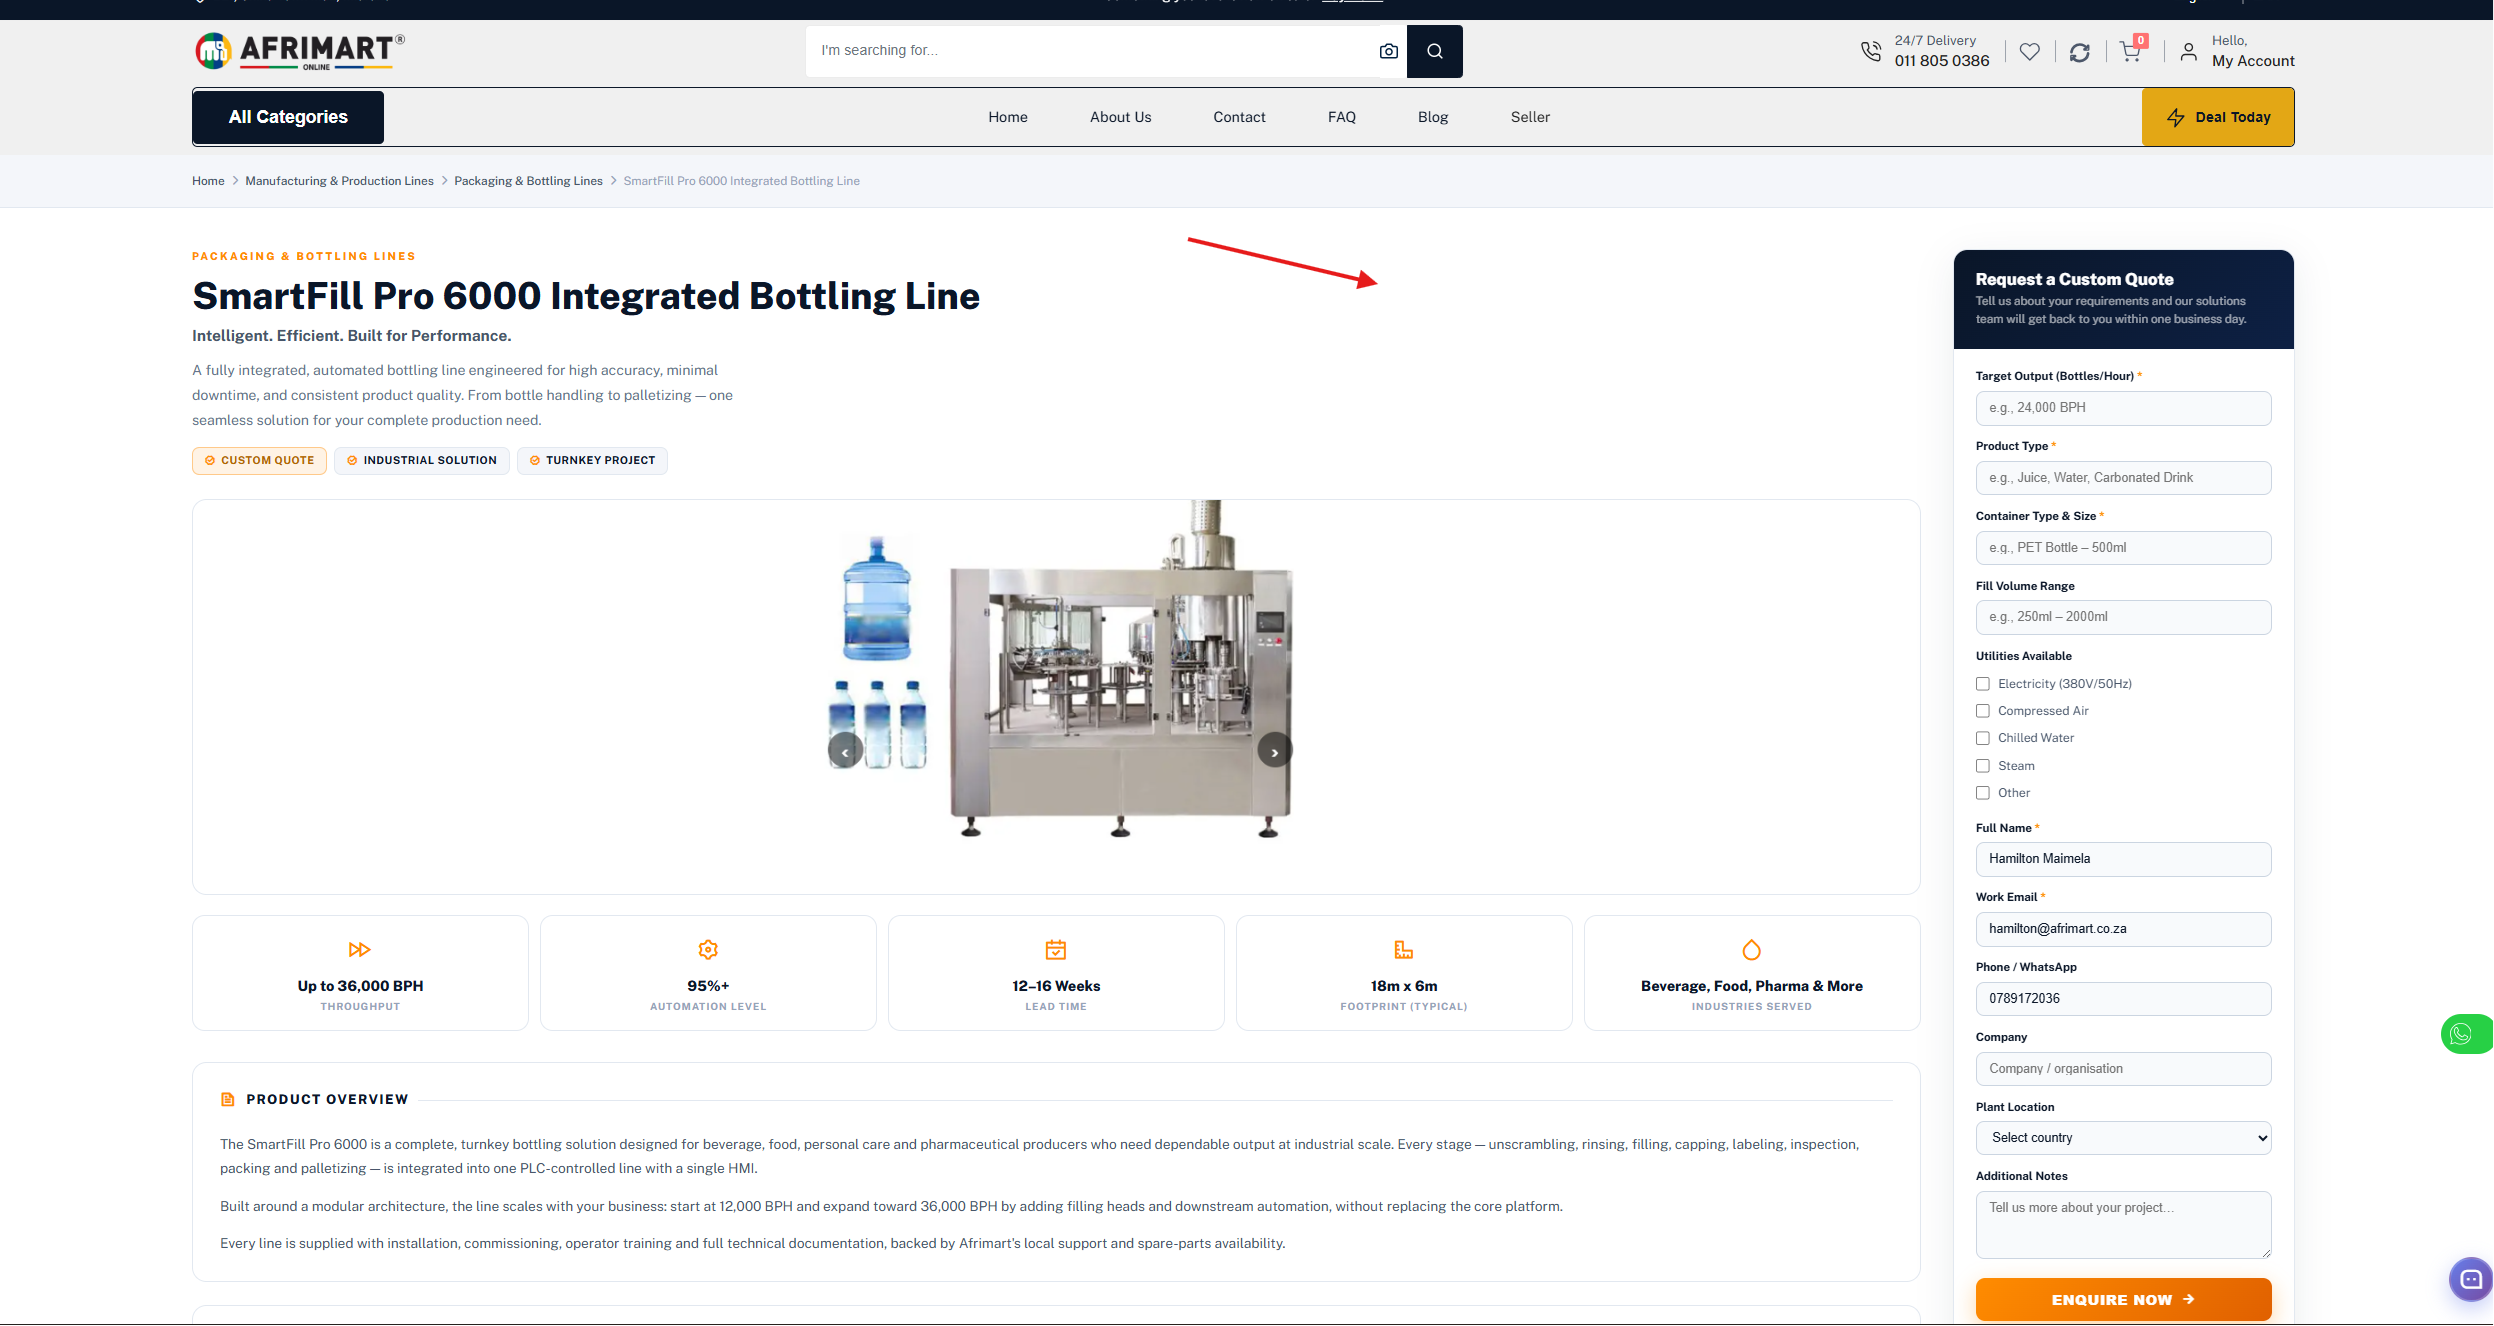Click the Product Overview document icon
Screen dimensions: 2494x1326
(x=228, y=1099)
